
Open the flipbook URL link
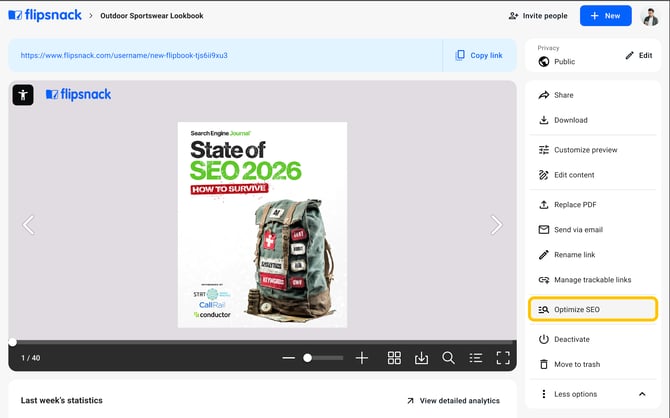pyautogui.click(x=124, y=55)
